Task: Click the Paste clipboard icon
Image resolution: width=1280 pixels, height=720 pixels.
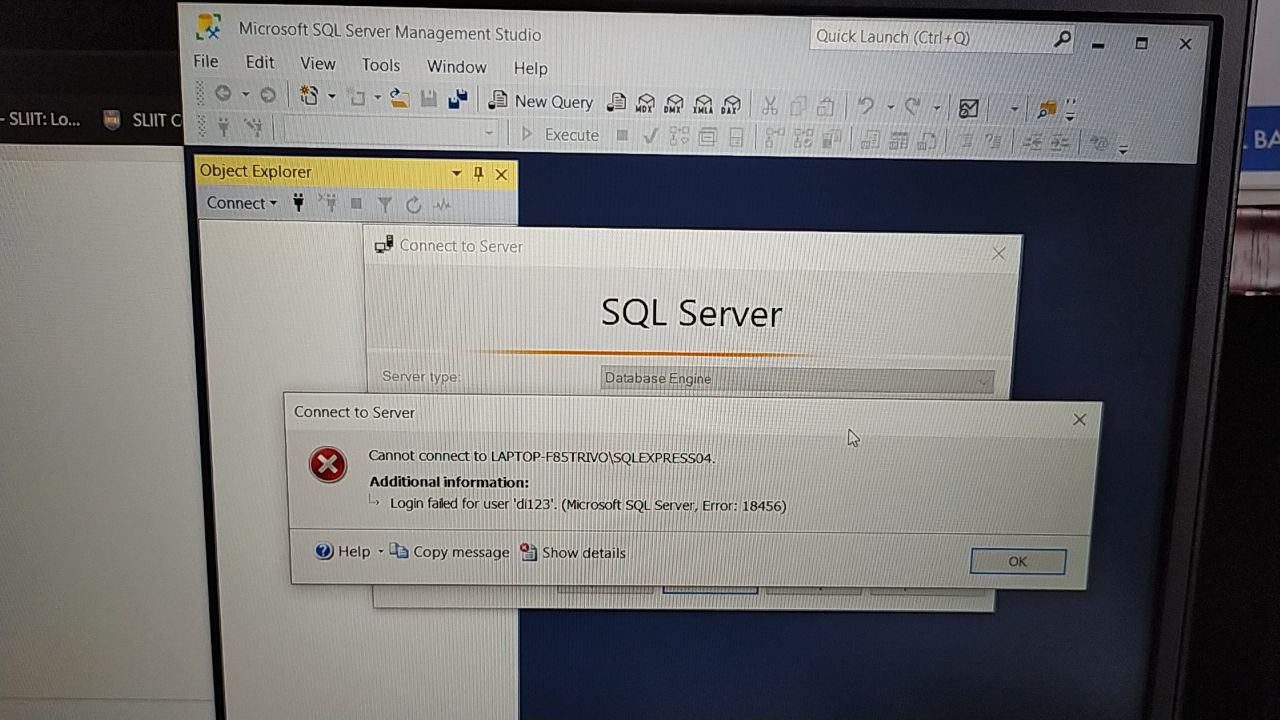Action: click(x=826, y=106)
